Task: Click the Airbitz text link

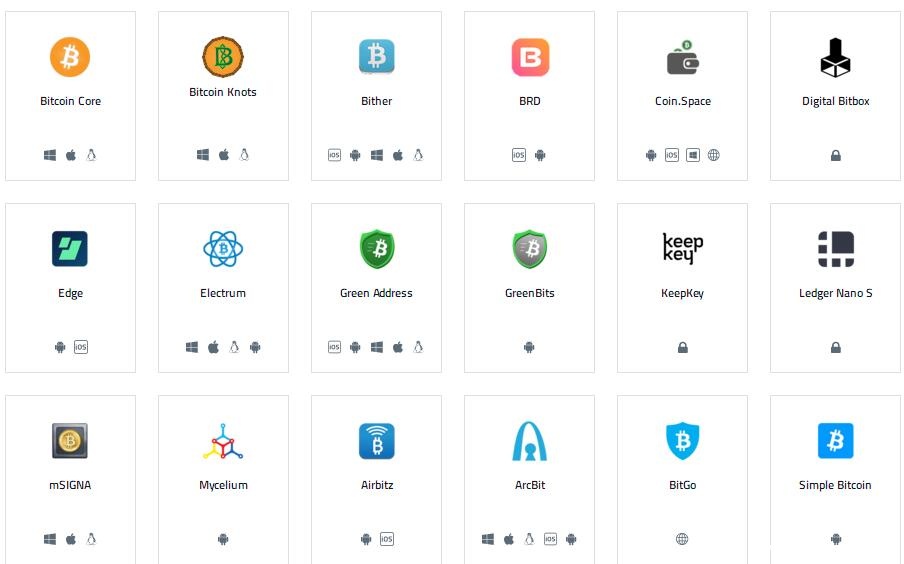Action: (377, 485)
